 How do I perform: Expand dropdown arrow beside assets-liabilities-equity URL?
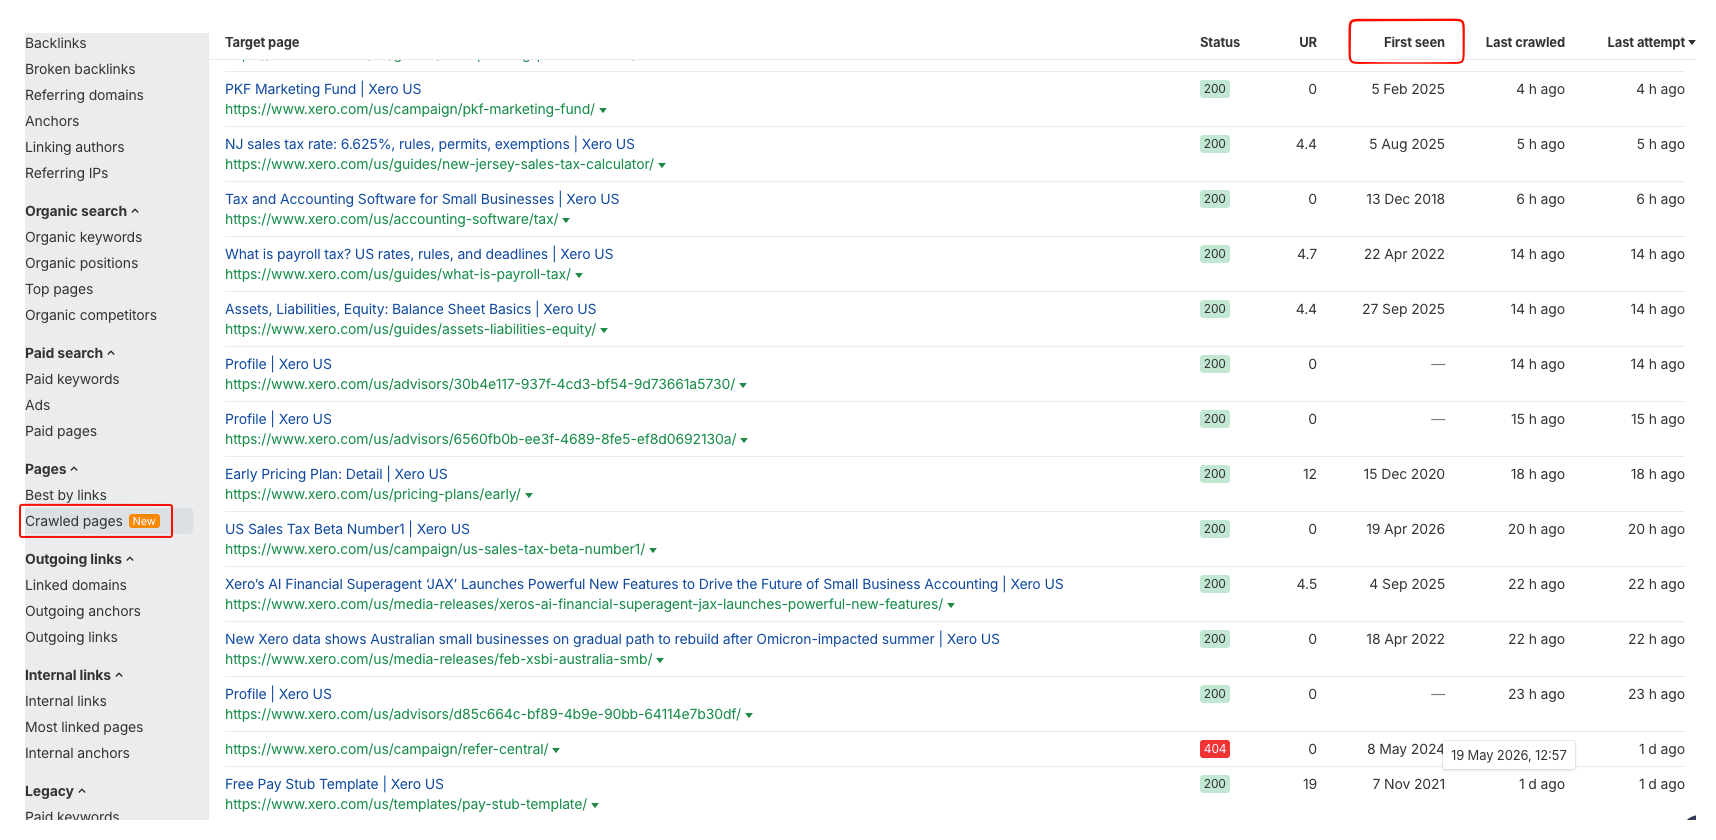pyautogui.click(x=604, y=330)
